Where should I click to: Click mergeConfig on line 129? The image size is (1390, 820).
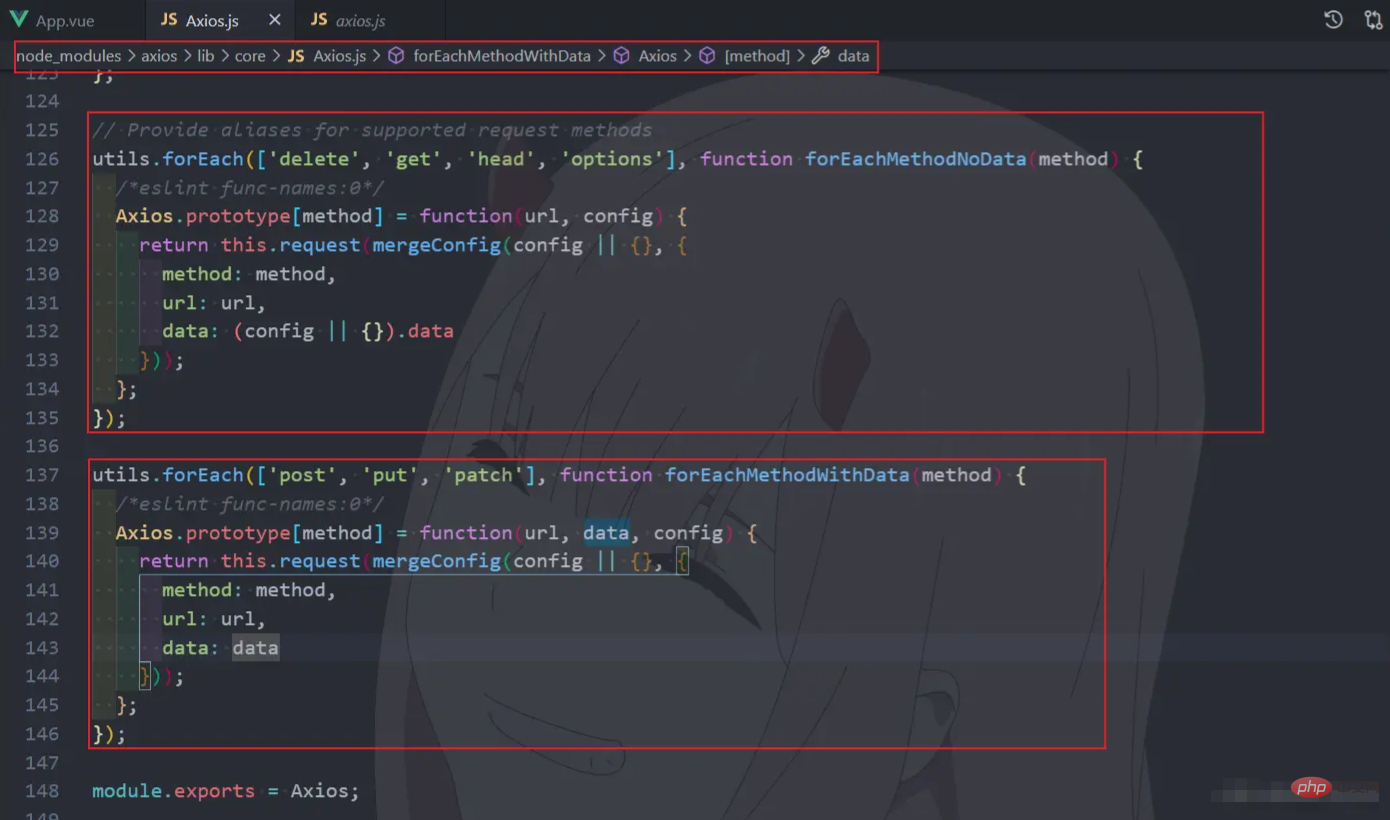coord(437,245)
